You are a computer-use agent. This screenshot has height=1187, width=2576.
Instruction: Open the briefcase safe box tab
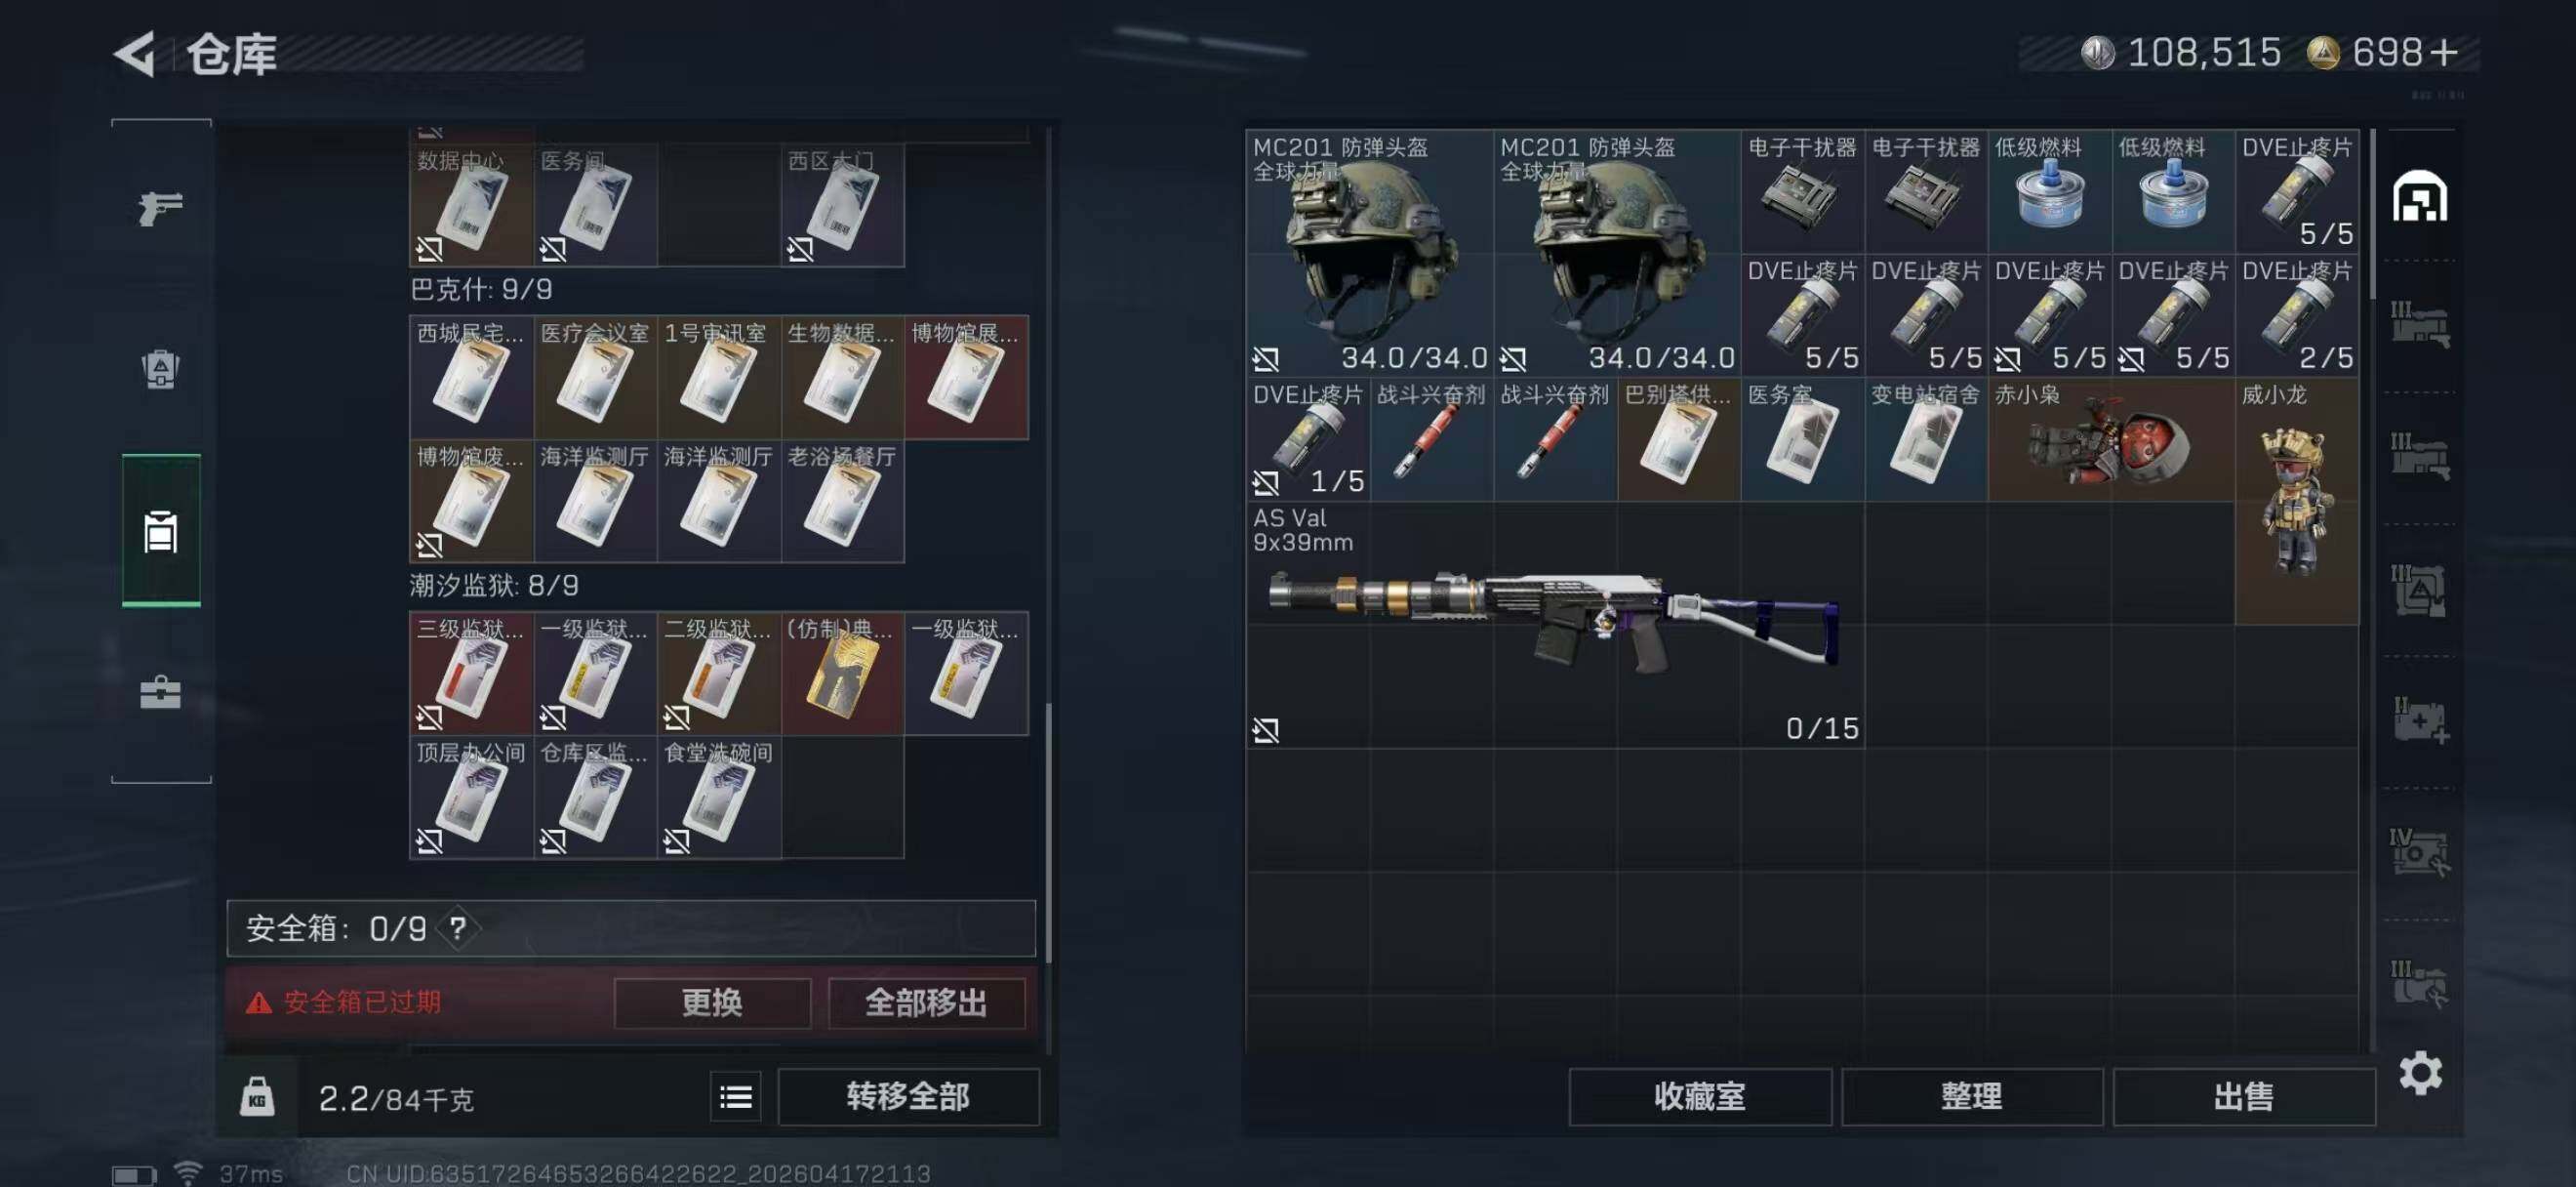coord(160,692)
